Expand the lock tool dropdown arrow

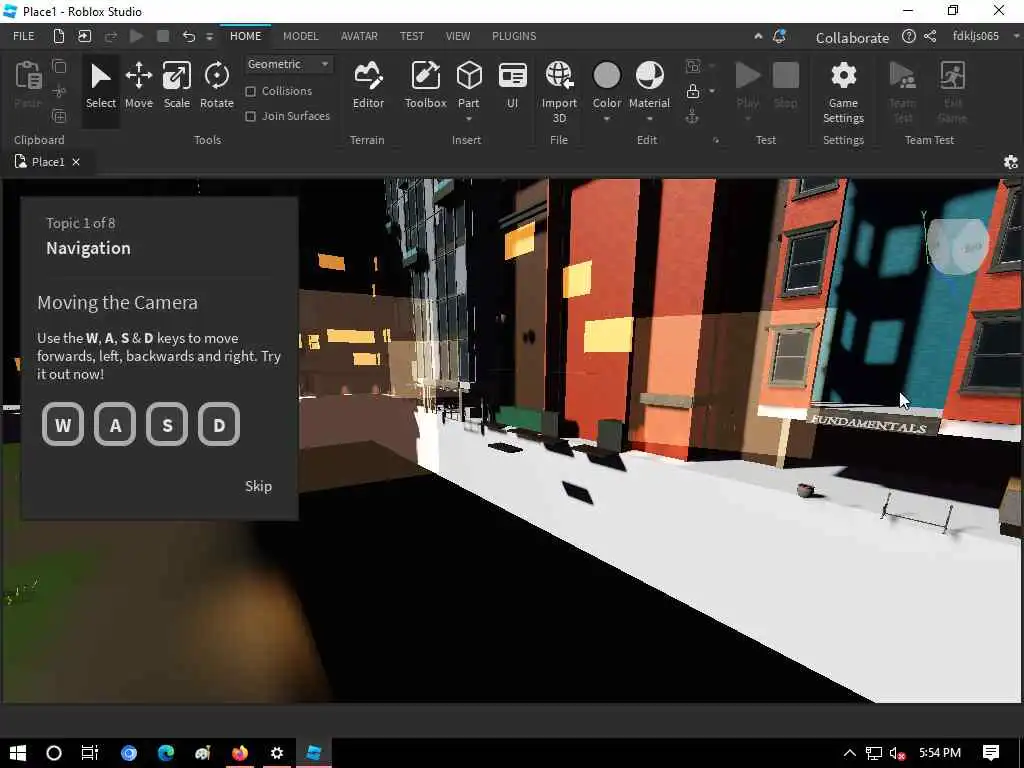712,91
